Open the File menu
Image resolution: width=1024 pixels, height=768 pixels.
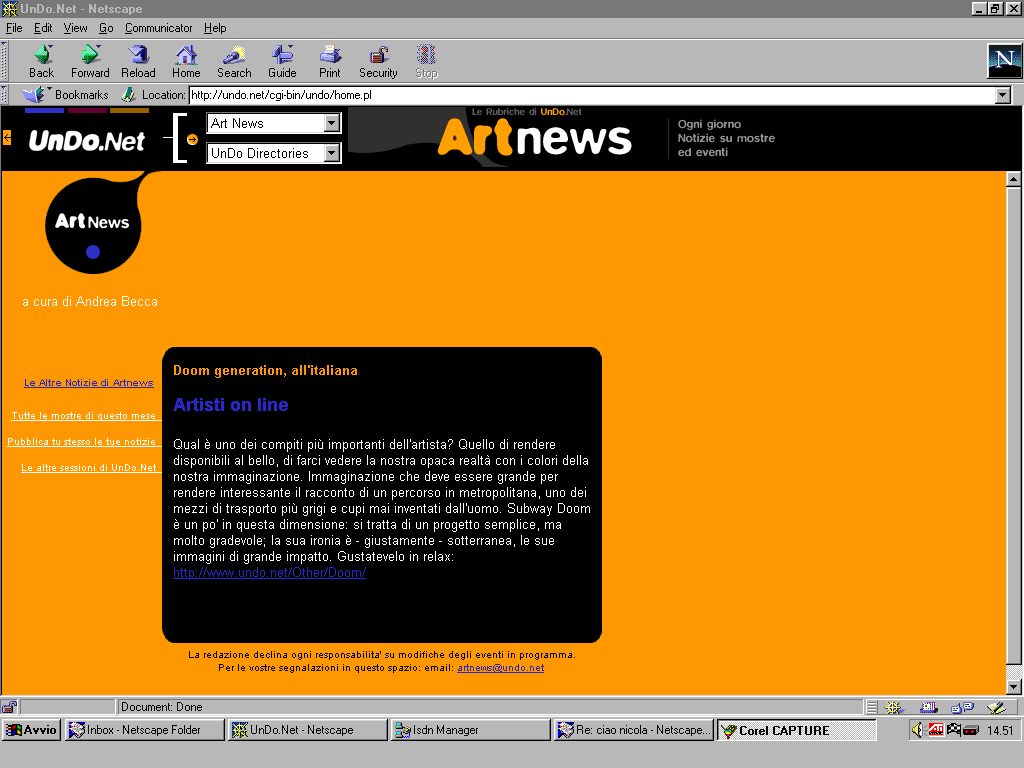point(14,28)
